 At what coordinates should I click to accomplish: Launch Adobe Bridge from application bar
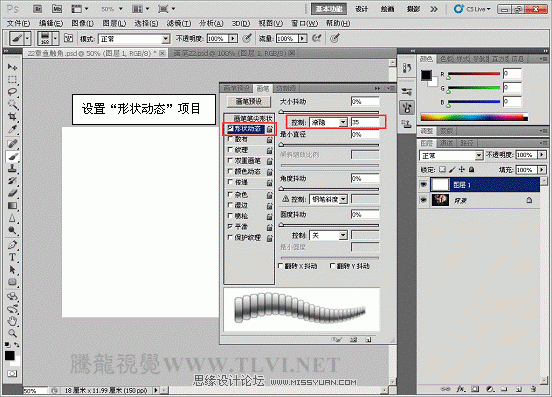[37, 9]
